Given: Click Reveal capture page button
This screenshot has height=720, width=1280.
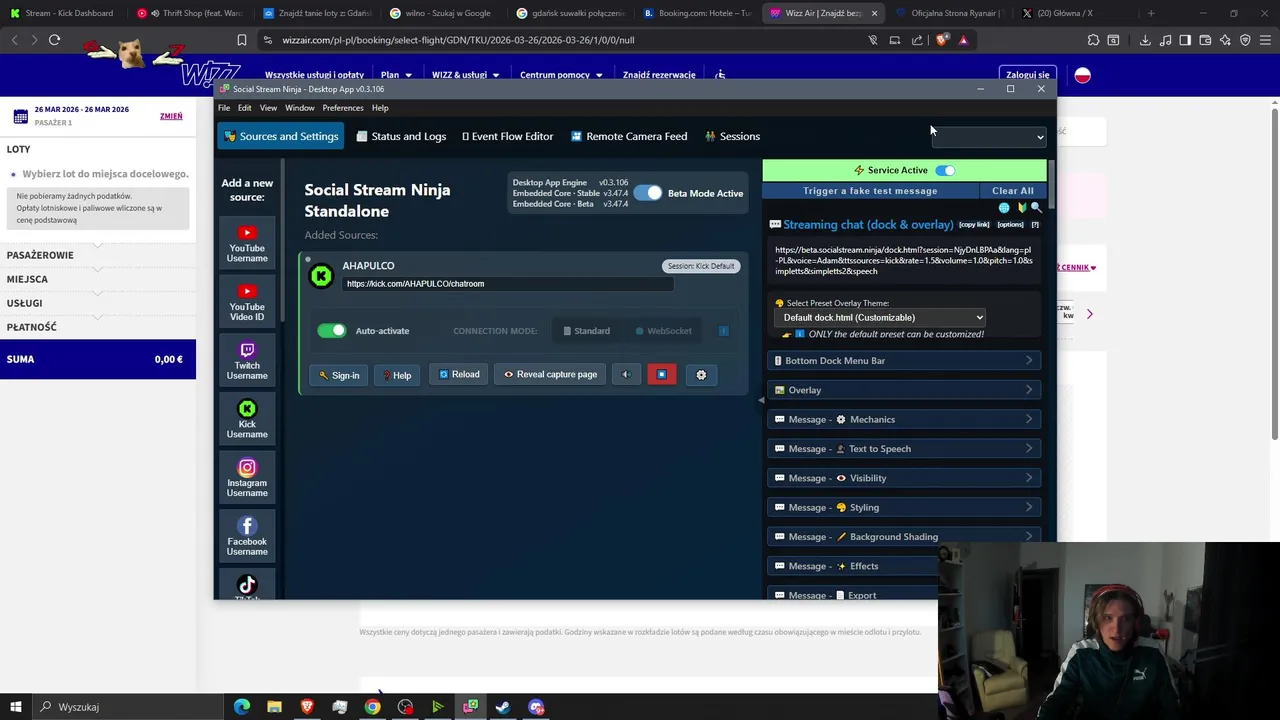Looking at the screenshot, I should click(550, 375).
